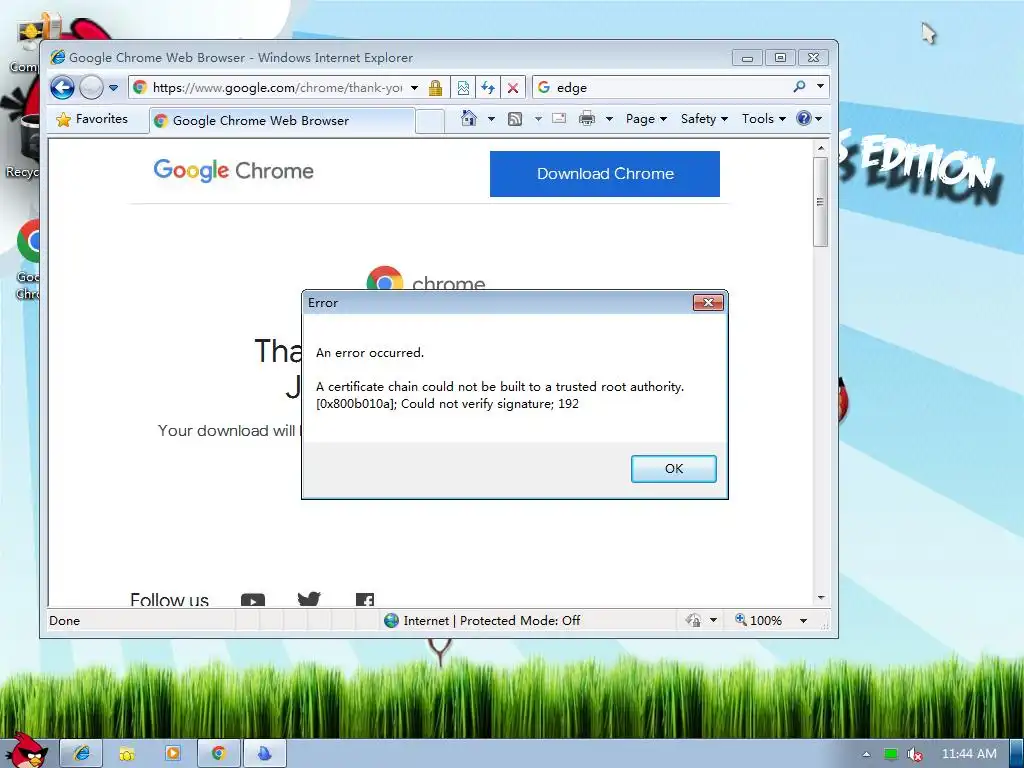Screen dimensions: 1024x768
Task: Close the Error dialog with X
Action: pyautogui.click(x=708, y=302)
